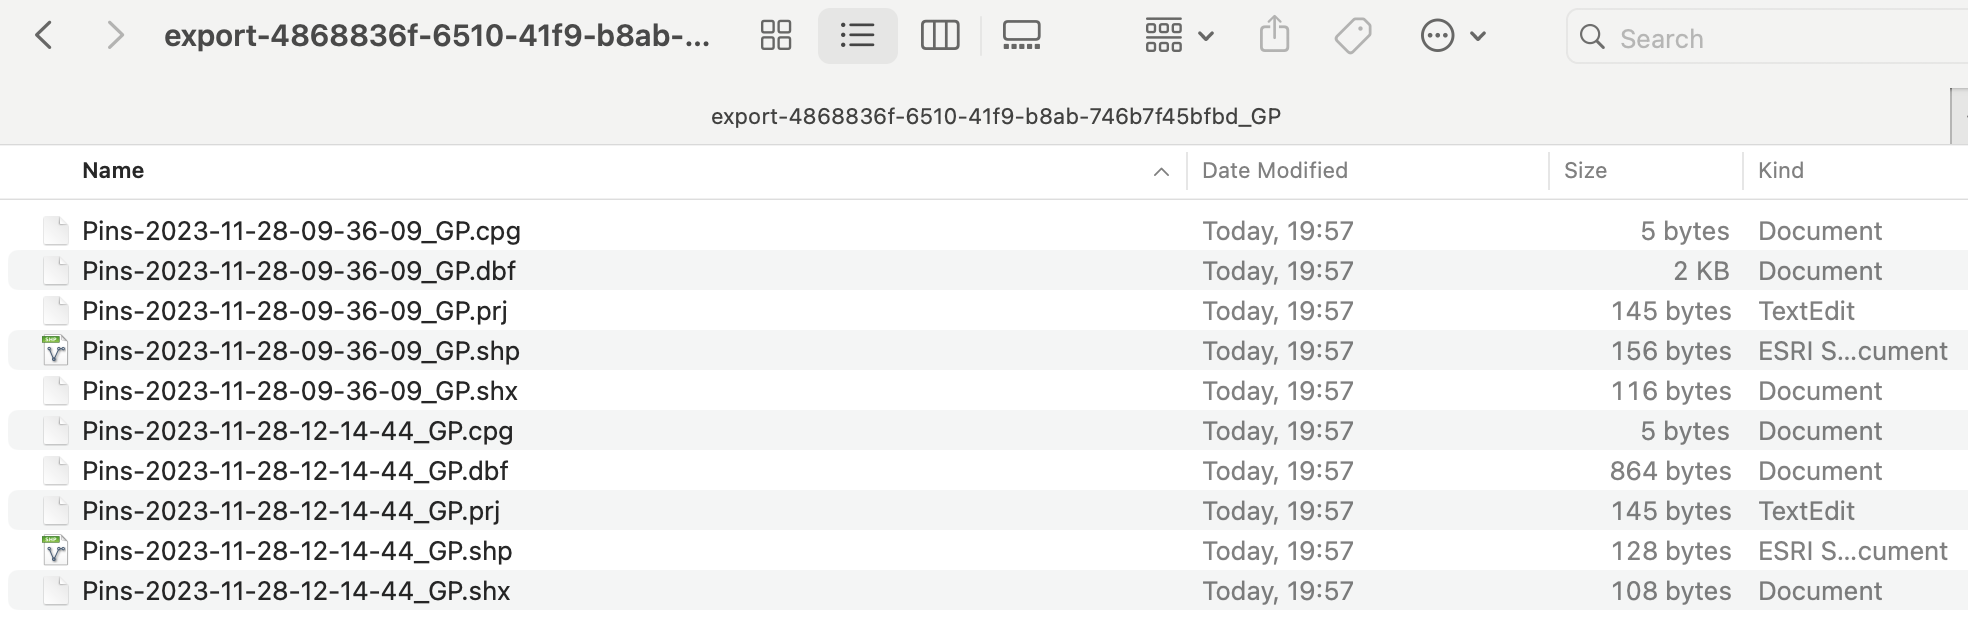The image size is (1968, 634).
Task: Sort by Kind column header
Action: point(1781,170)
